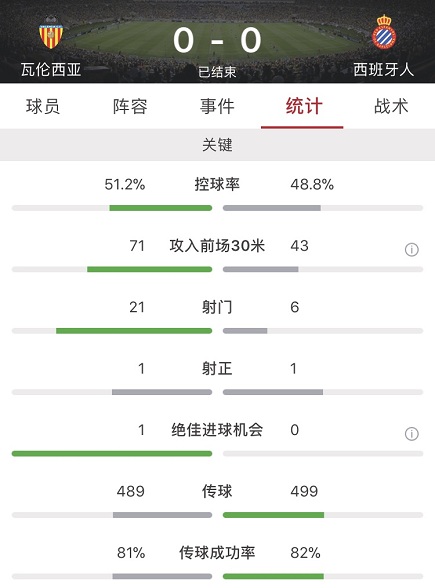The width and height of the screenshot is (435, 588).
Task: Open info icon for 攻入前场30米
Action: pos(412,249)
